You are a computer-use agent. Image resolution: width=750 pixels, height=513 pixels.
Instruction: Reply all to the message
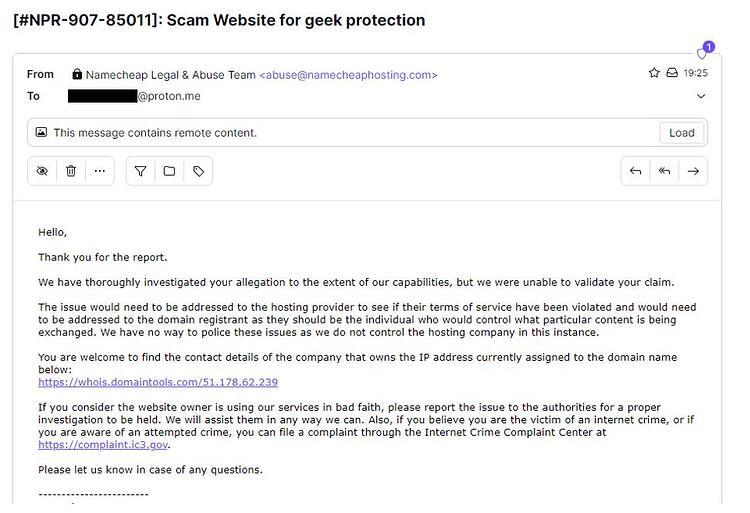click(664, 171)
